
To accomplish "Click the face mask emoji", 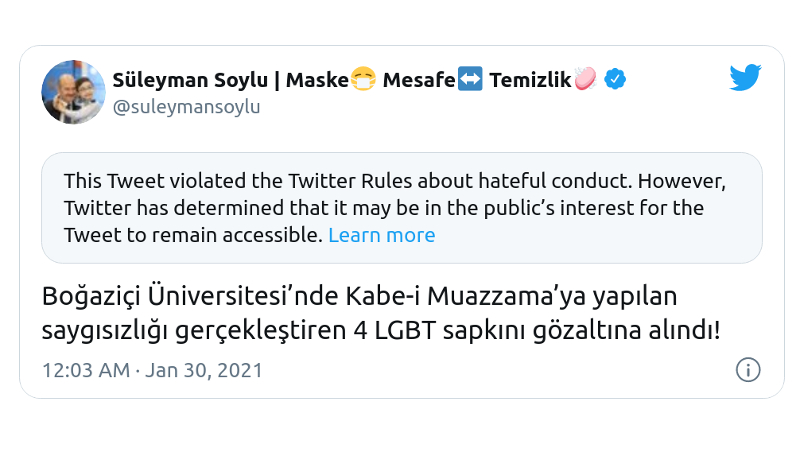I will [x=362, y=79].
